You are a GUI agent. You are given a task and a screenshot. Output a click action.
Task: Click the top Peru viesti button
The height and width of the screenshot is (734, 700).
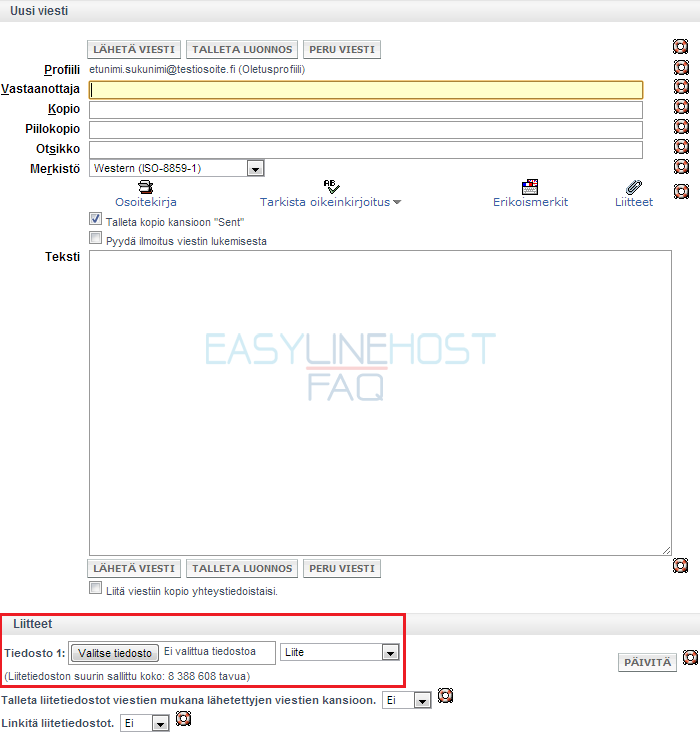342,50
